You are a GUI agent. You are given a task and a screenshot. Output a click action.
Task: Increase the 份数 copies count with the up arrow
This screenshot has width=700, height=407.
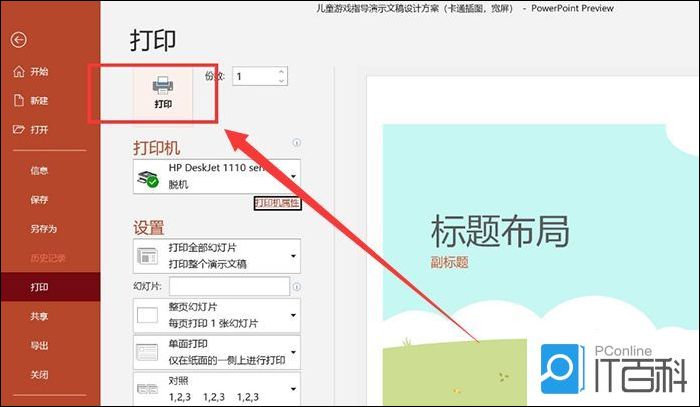[x=281, y=71]
